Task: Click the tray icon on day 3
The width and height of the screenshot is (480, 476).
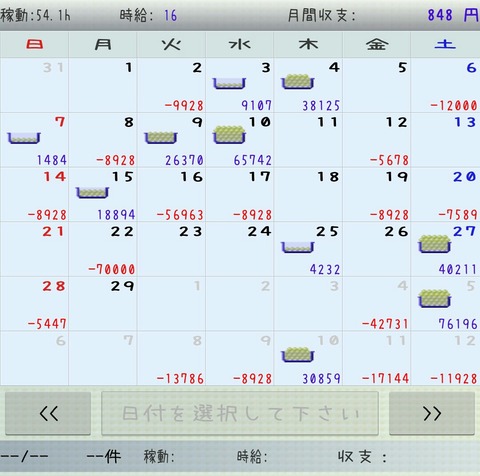Action: (229, 83)
